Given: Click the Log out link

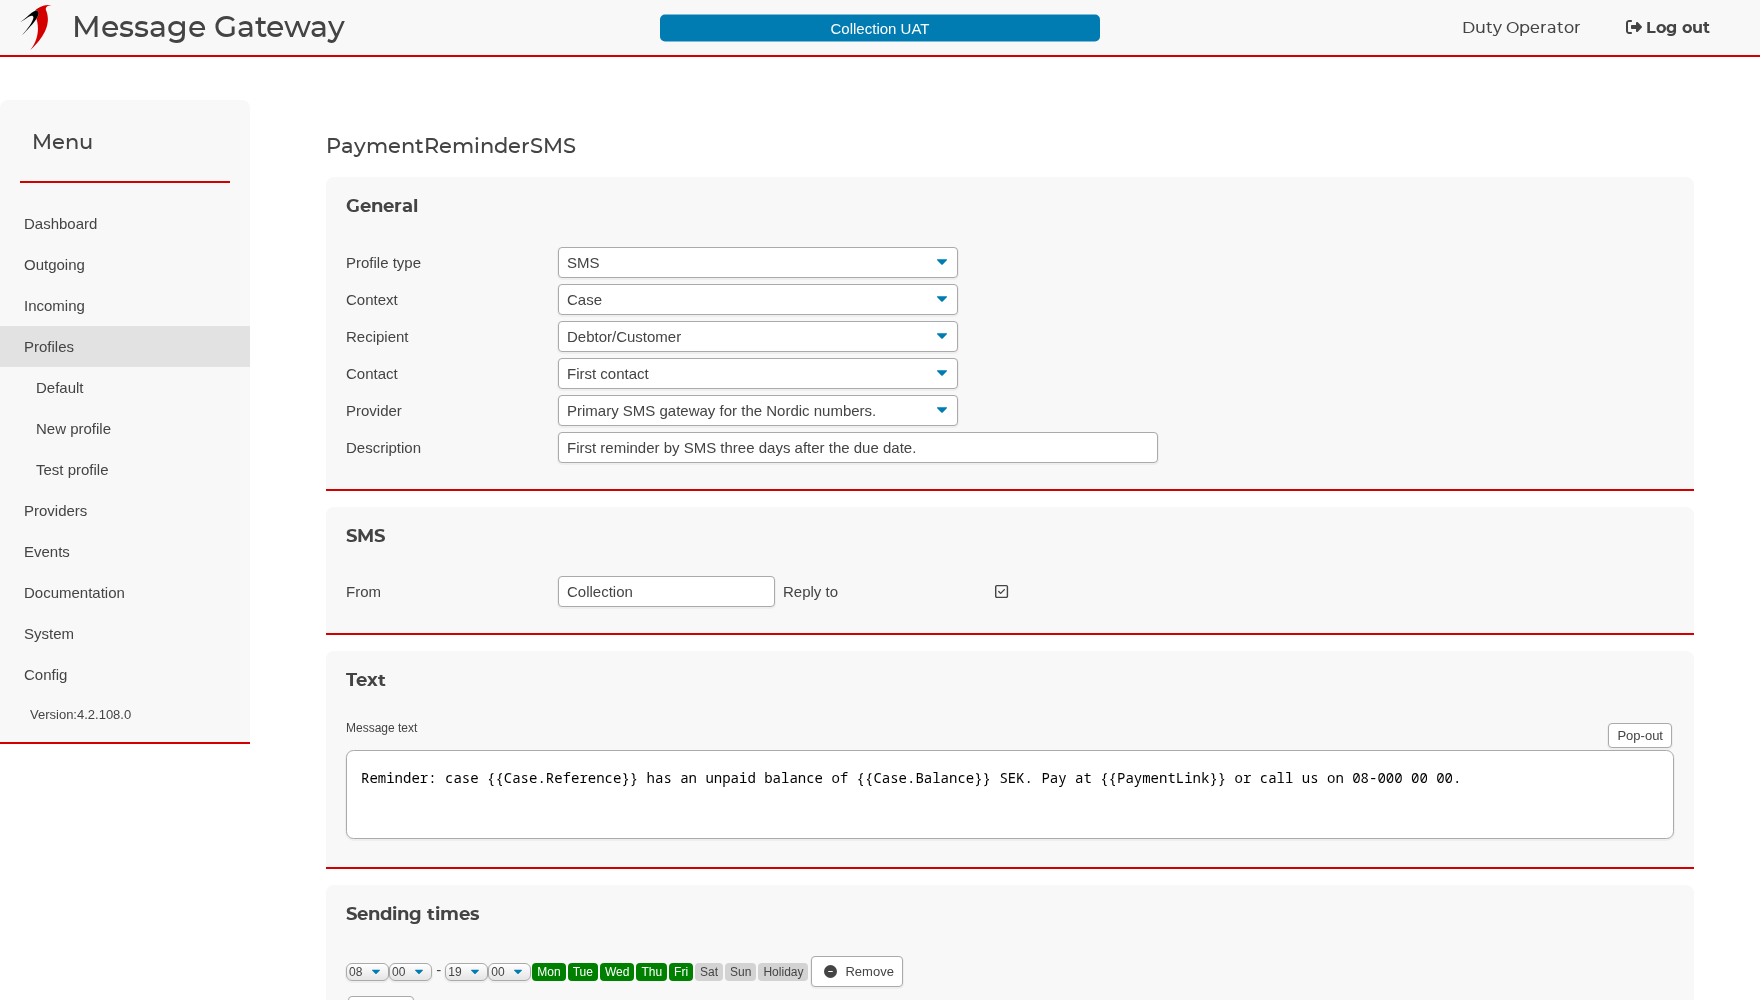Looking at the screenshot, I should pyautogui.click(x=1667, y=28).
